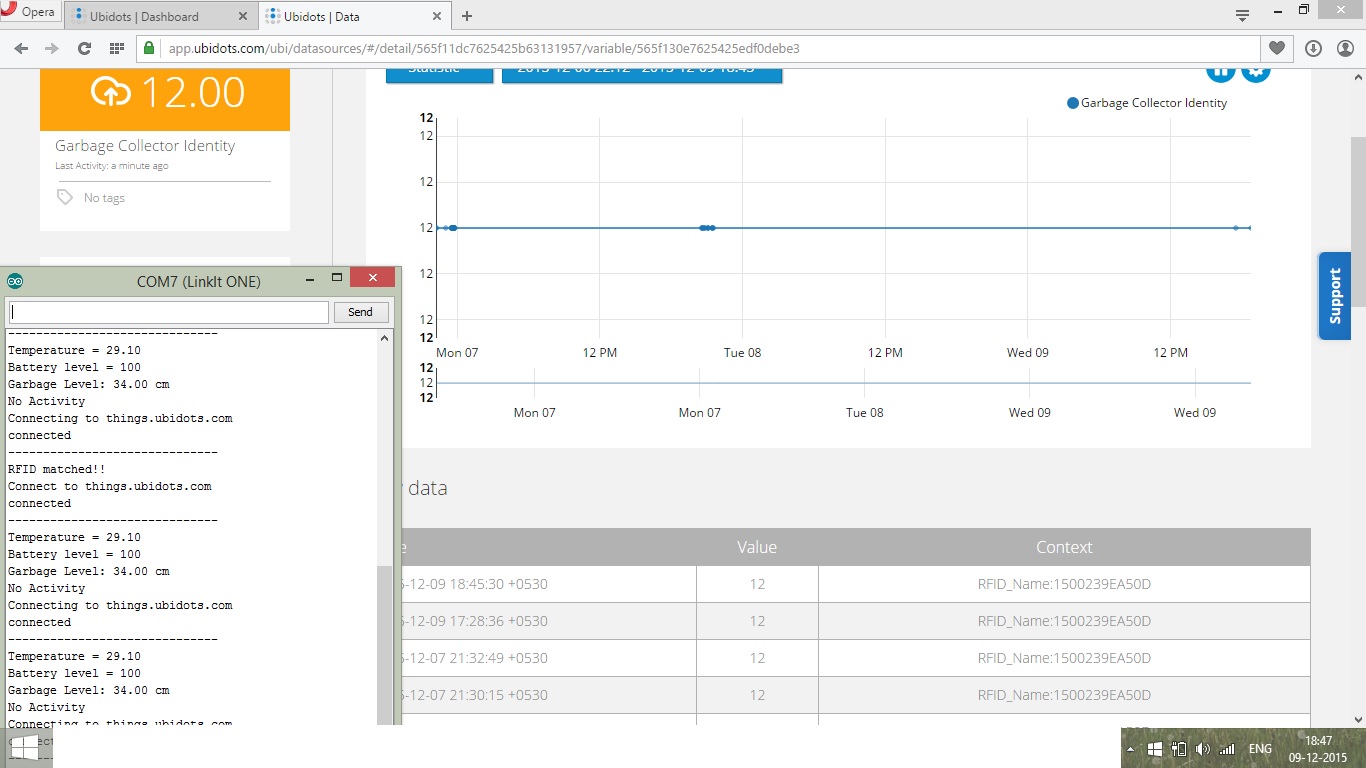Click the page scrollbar down arrow
The height and width of the screenshot is (768, 1366).
click(1357, 719)
